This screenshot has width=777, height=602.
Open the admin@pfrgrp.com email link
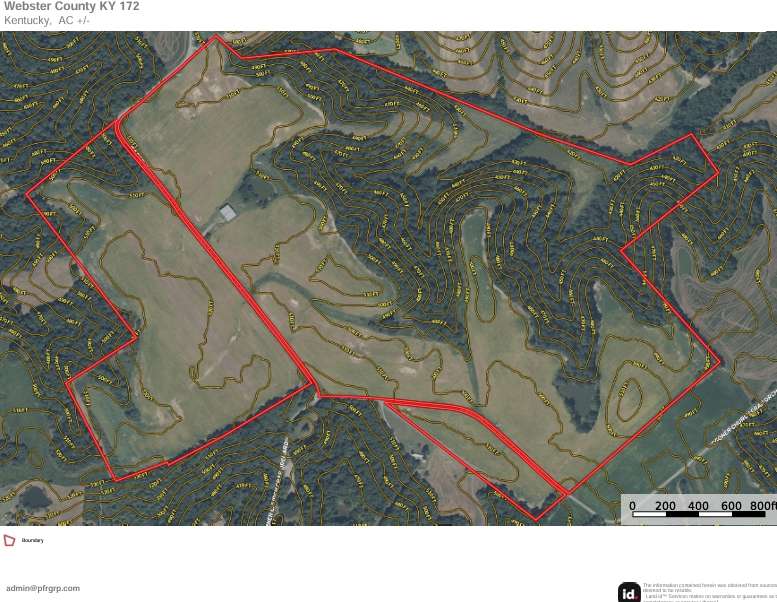point(43,588)
